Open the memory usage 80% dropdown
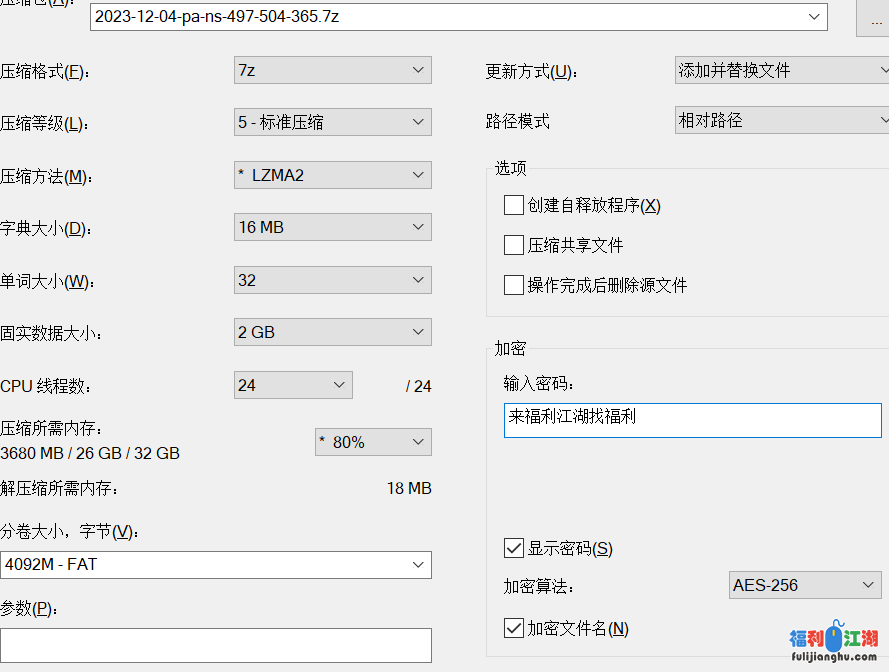The width and height of the screenshot is (889, 672). coord(372,442)
